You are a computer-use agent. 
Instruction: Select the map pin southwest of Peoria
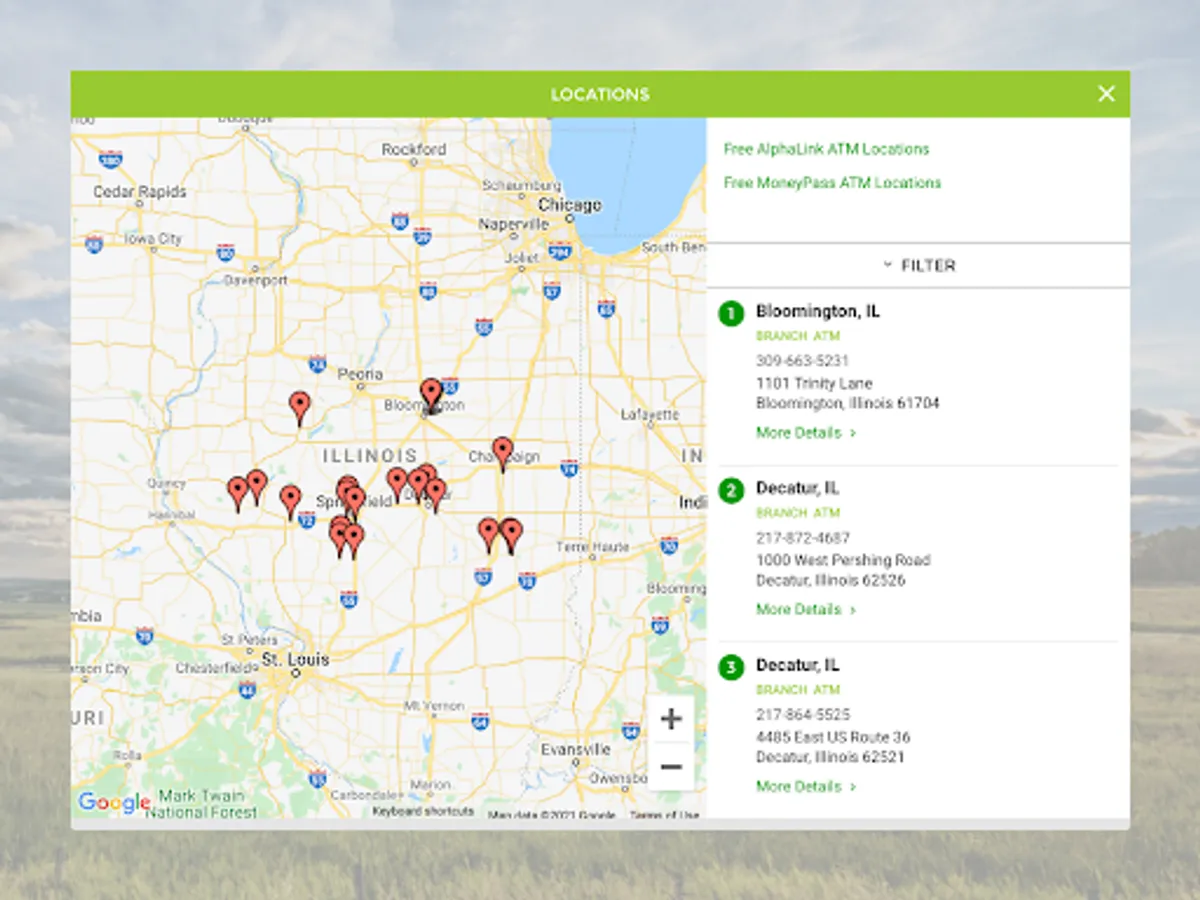click(x=299, y=407)
